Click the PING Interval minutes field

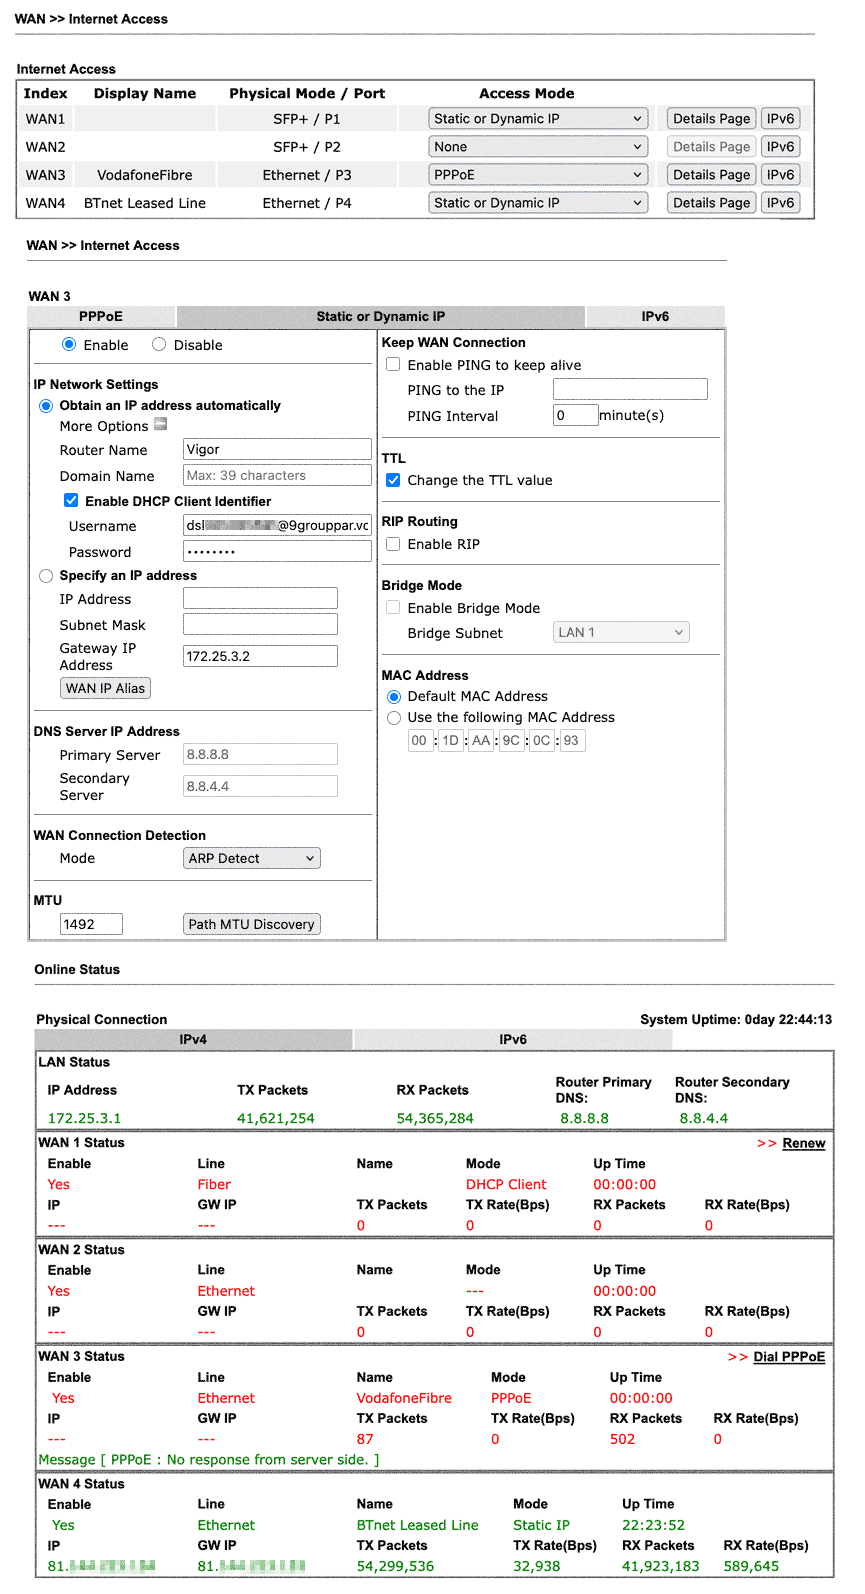(x=576, y=415)
